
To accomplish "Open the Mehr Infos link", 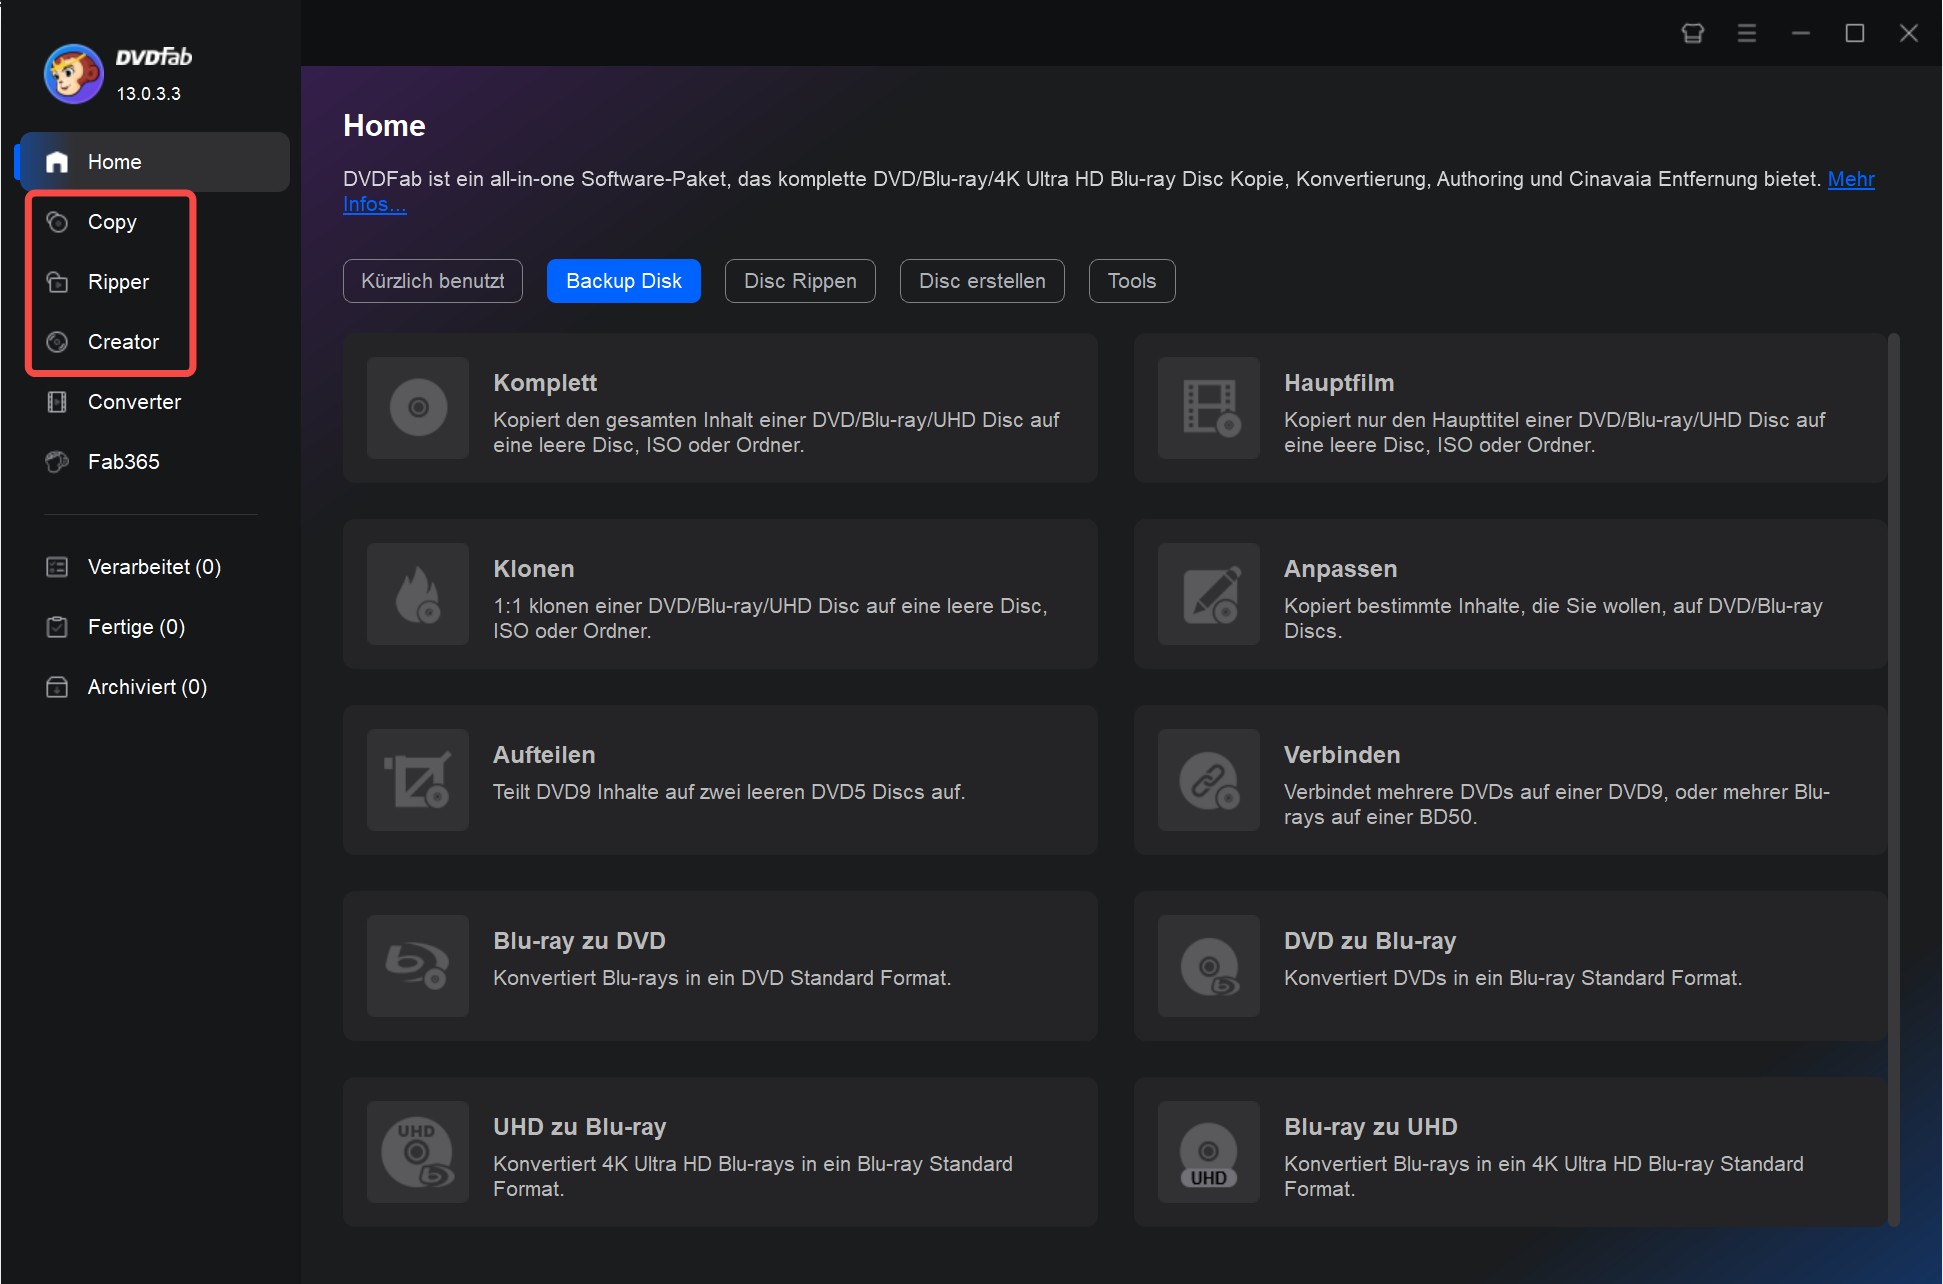I will (1851, 179).
